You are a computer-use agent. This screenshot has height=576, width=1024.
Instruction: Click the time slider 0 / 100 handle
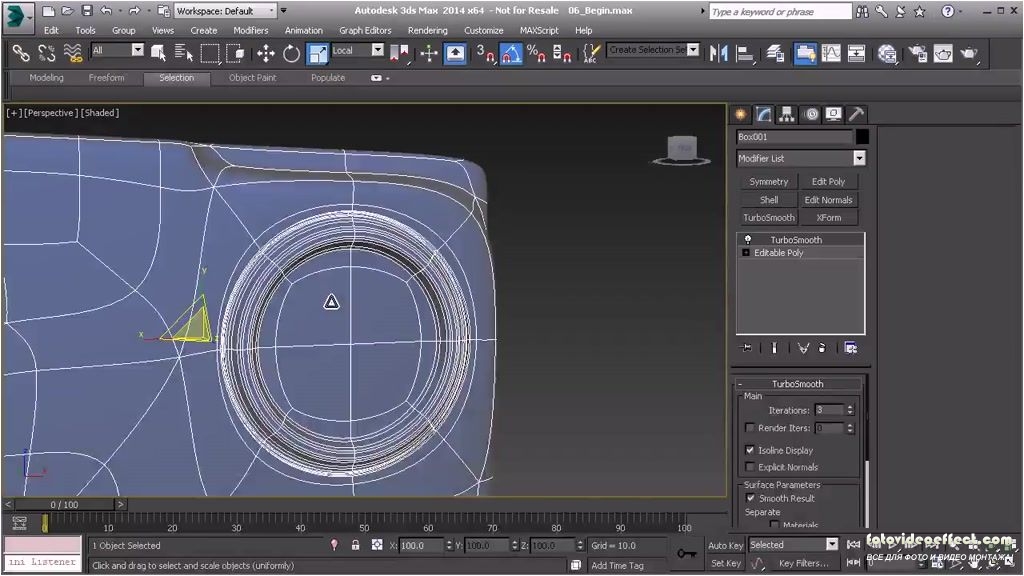64,505
